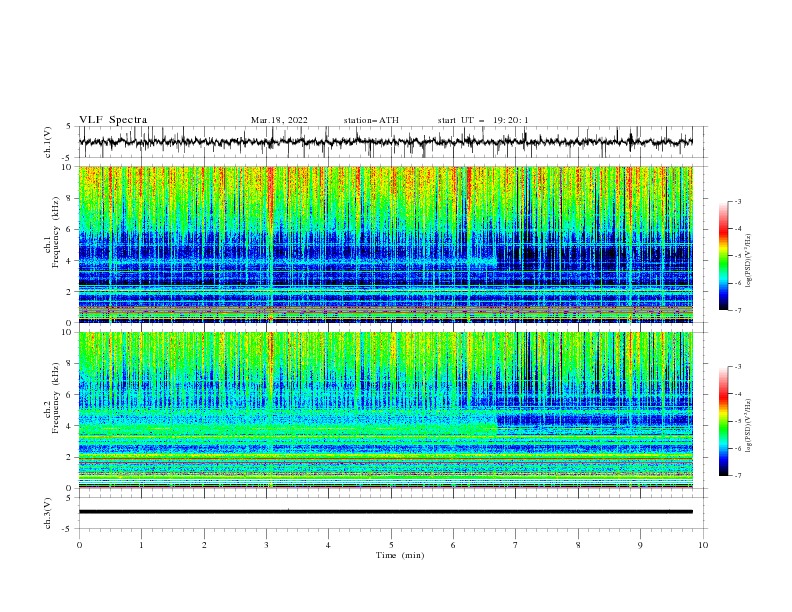The image size is (792, 612).
Task: Click the time axis tick label "9"
Action: 640,545
